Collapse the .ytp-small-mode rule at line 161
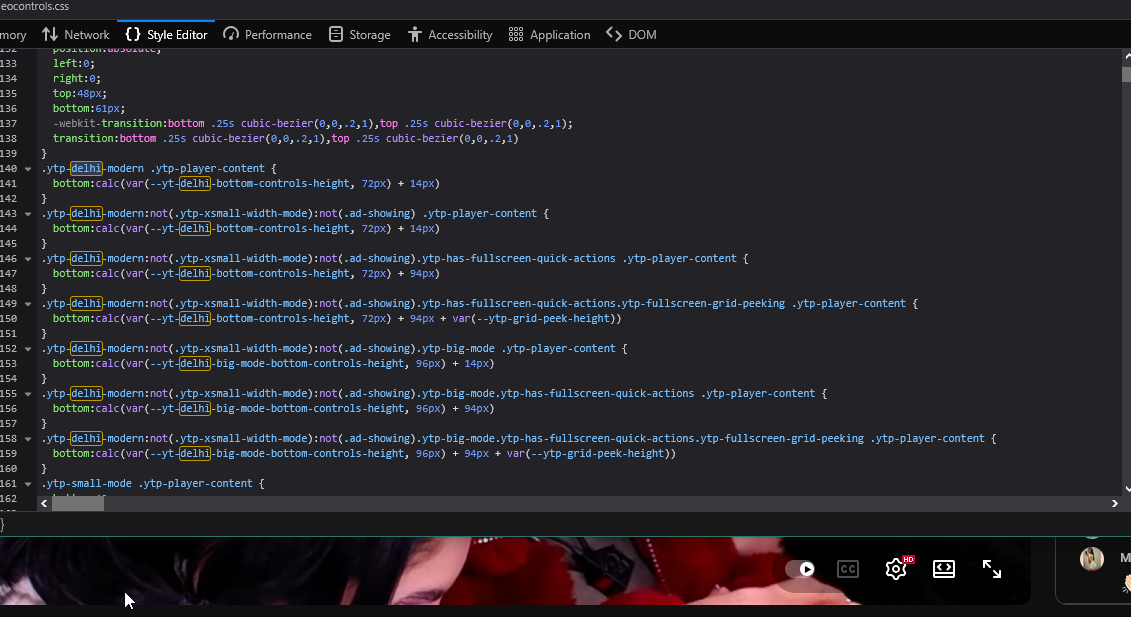 [x=28, y=483]
